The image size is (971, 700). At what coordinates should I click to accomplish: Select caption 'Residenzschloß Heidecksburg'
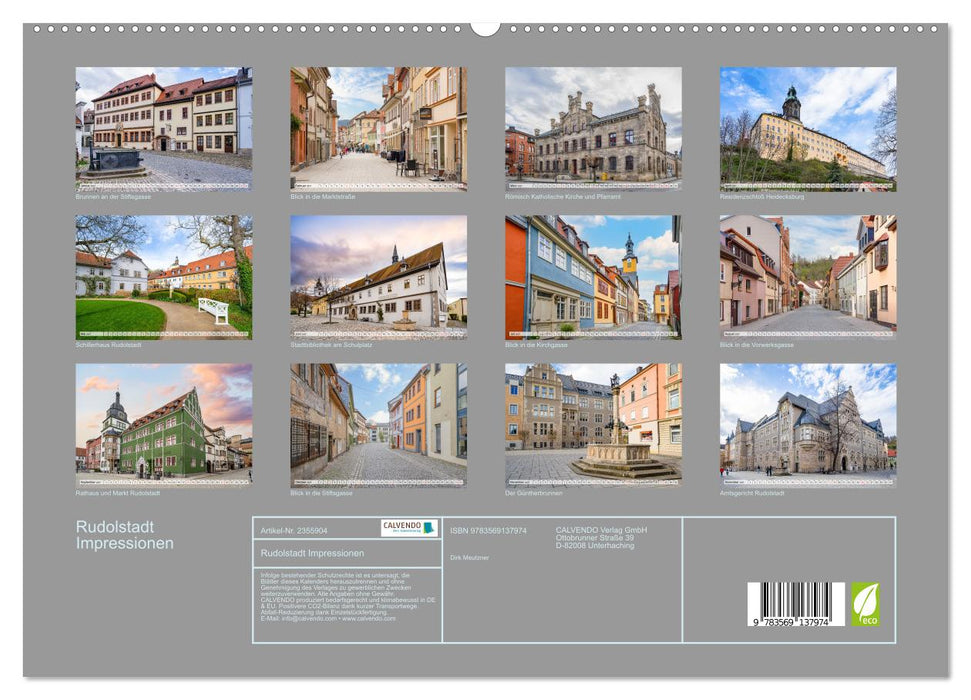[762, 197]
